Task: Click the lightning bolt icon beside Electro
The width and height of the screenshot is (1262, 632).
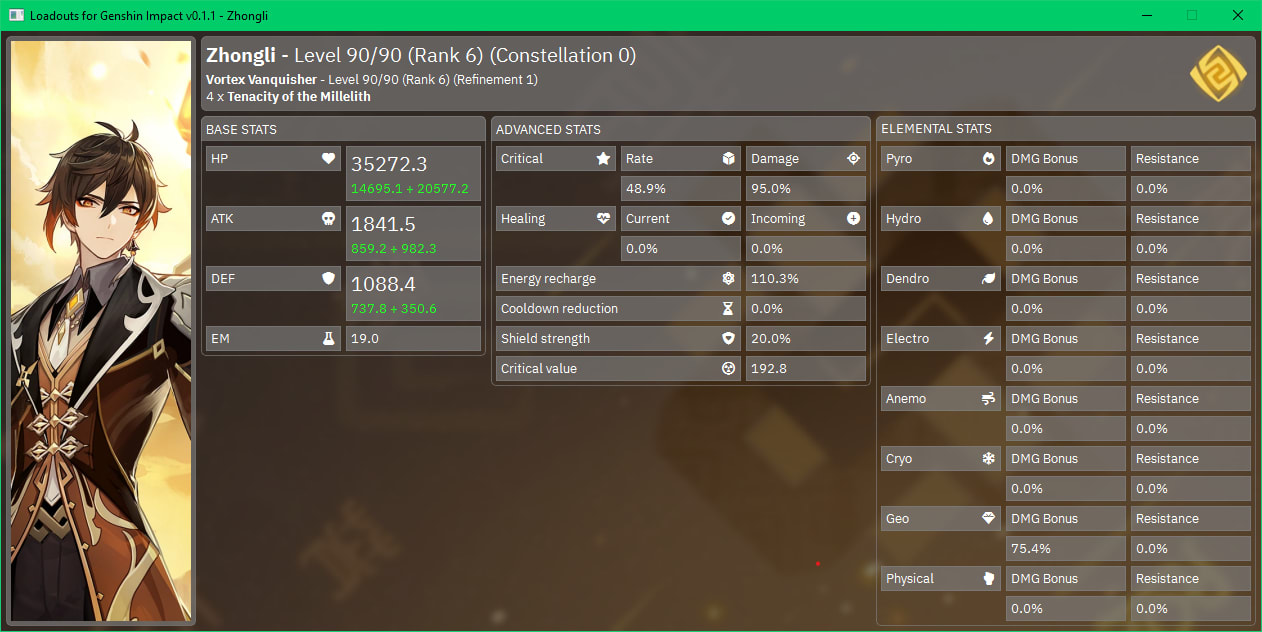Action: [x=988, y=339]
